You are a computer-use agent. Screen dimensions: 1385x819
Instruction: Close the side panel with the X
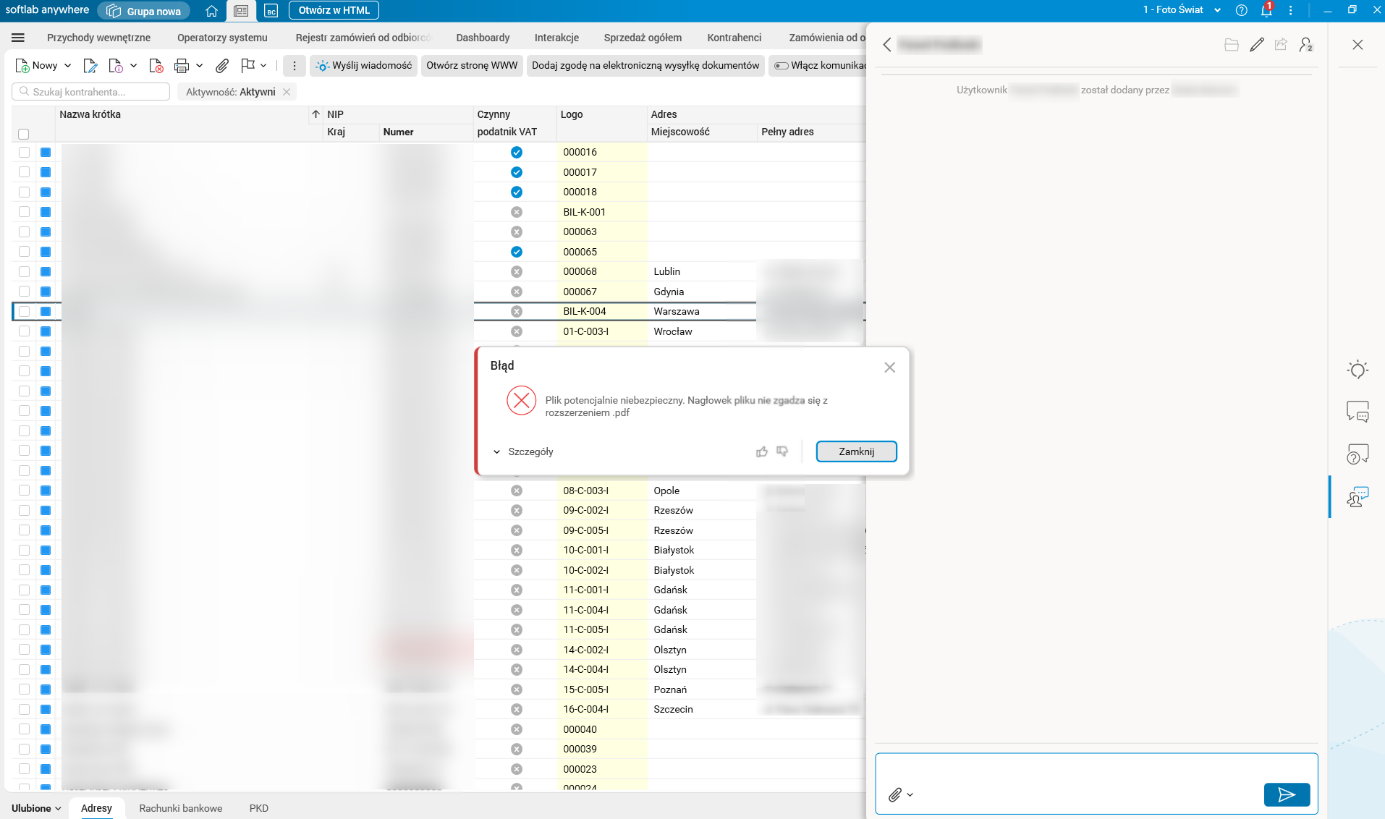(1357, 45)
